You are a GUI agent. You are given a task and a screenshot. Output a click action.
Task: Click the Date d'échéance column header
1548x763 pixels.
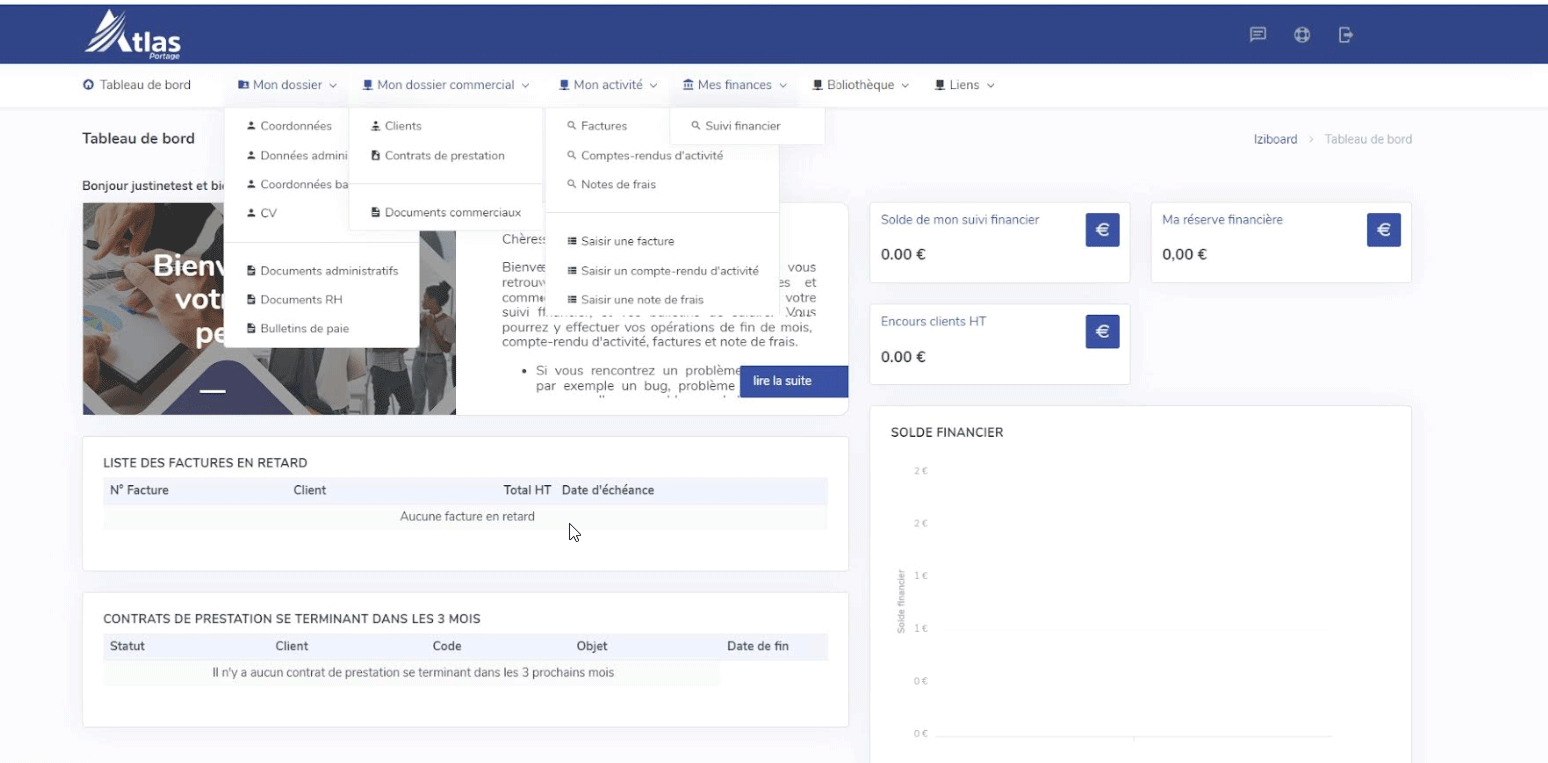(x=608, y=490)
